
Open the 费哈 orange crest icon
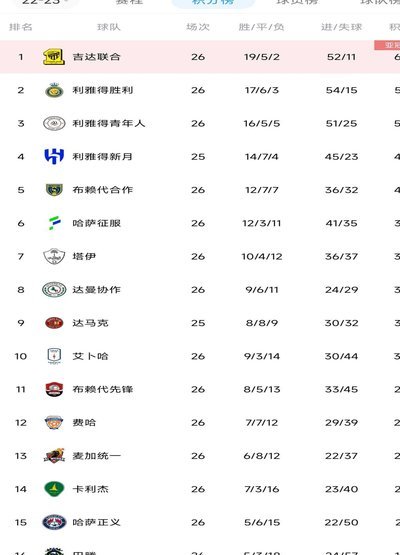pos(54,423)
